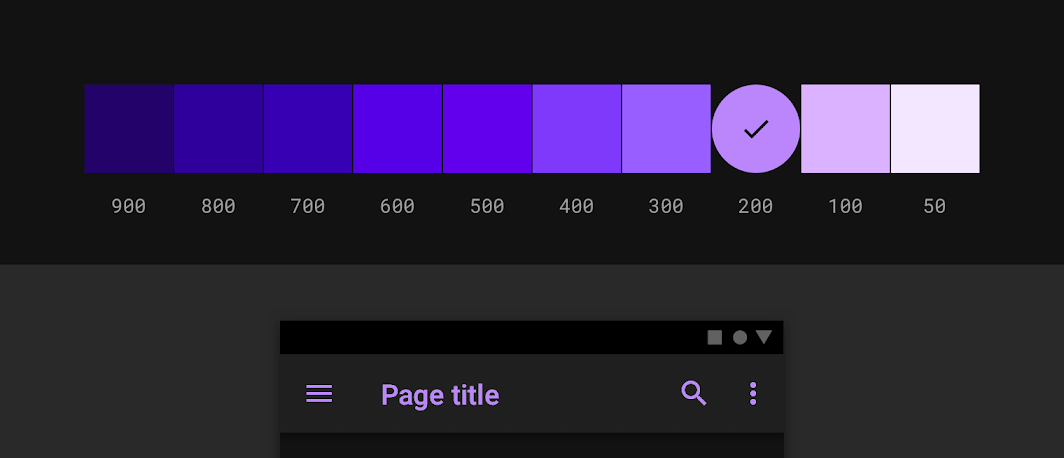This screenshot has width=1064, height=458.
Task: Open the three-dot overflow menu
Action: pyautogui.click(x=753, y=394)
